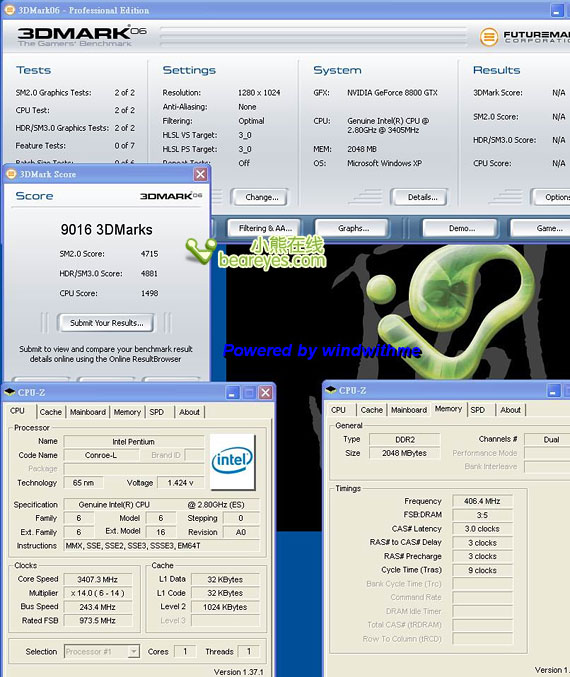Screen dimensions: 570x677
Task: Click Submit Your Results... button
Action: coord(106,323)
